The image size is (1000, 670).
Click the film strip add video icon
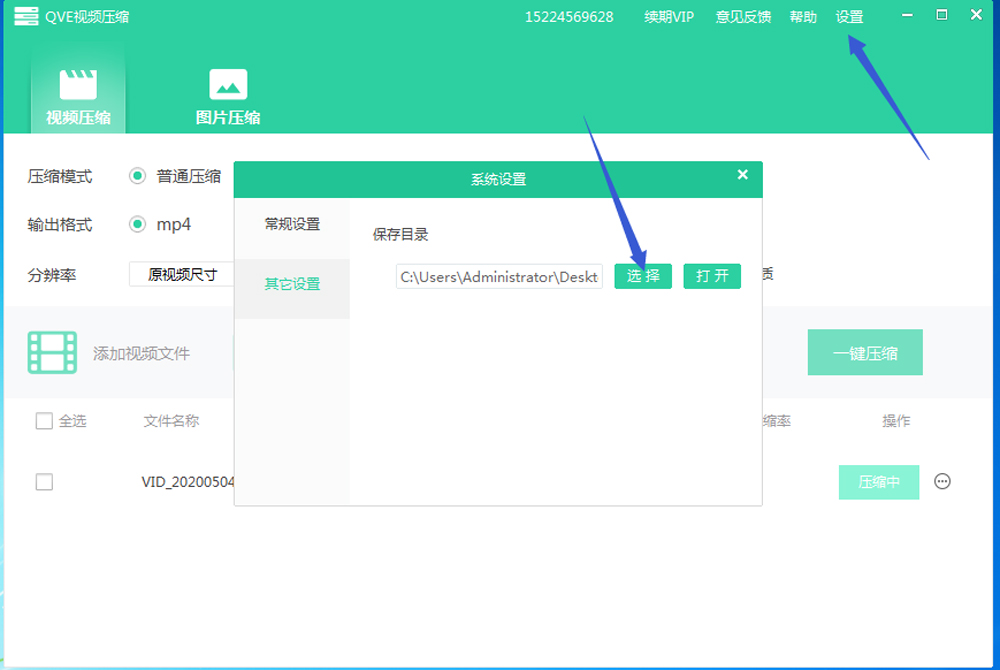pyautogui.click(x=52, y=353)
